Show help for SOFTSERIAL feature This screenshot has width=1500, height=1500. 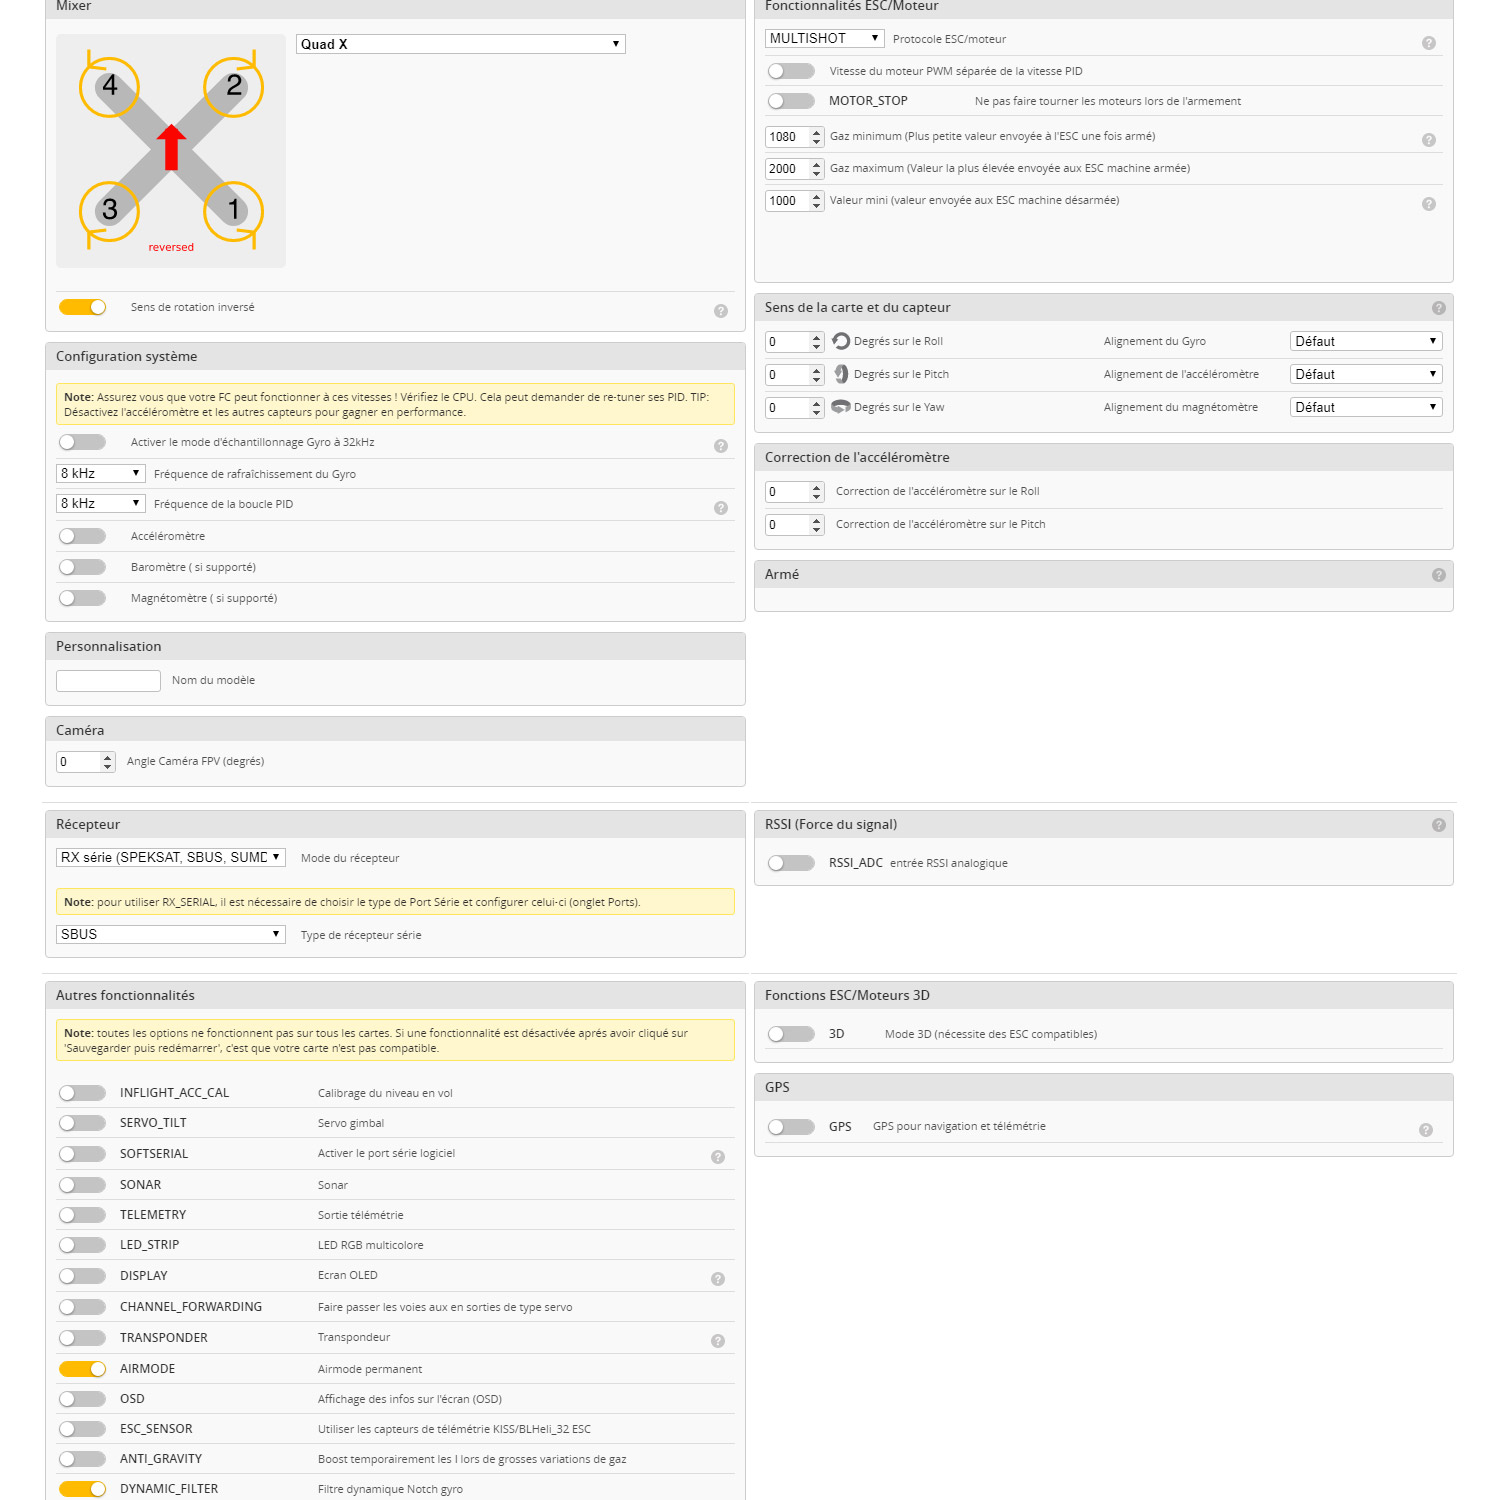point(718,1157)
